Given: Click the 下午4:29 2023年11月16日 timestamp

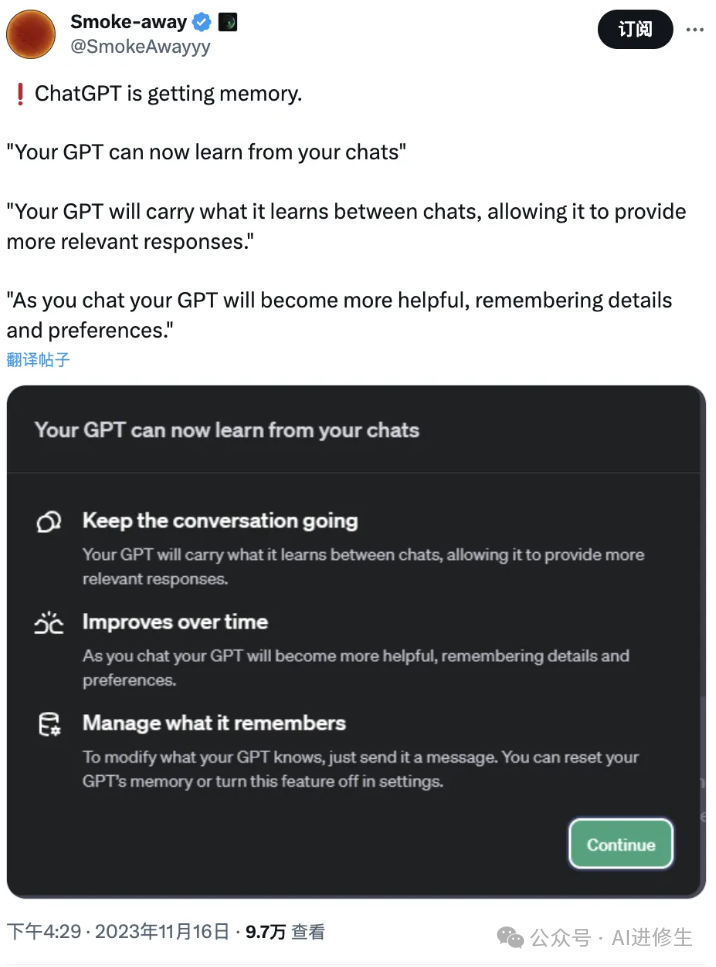Looking at the screenshot, I should (118, 931).
